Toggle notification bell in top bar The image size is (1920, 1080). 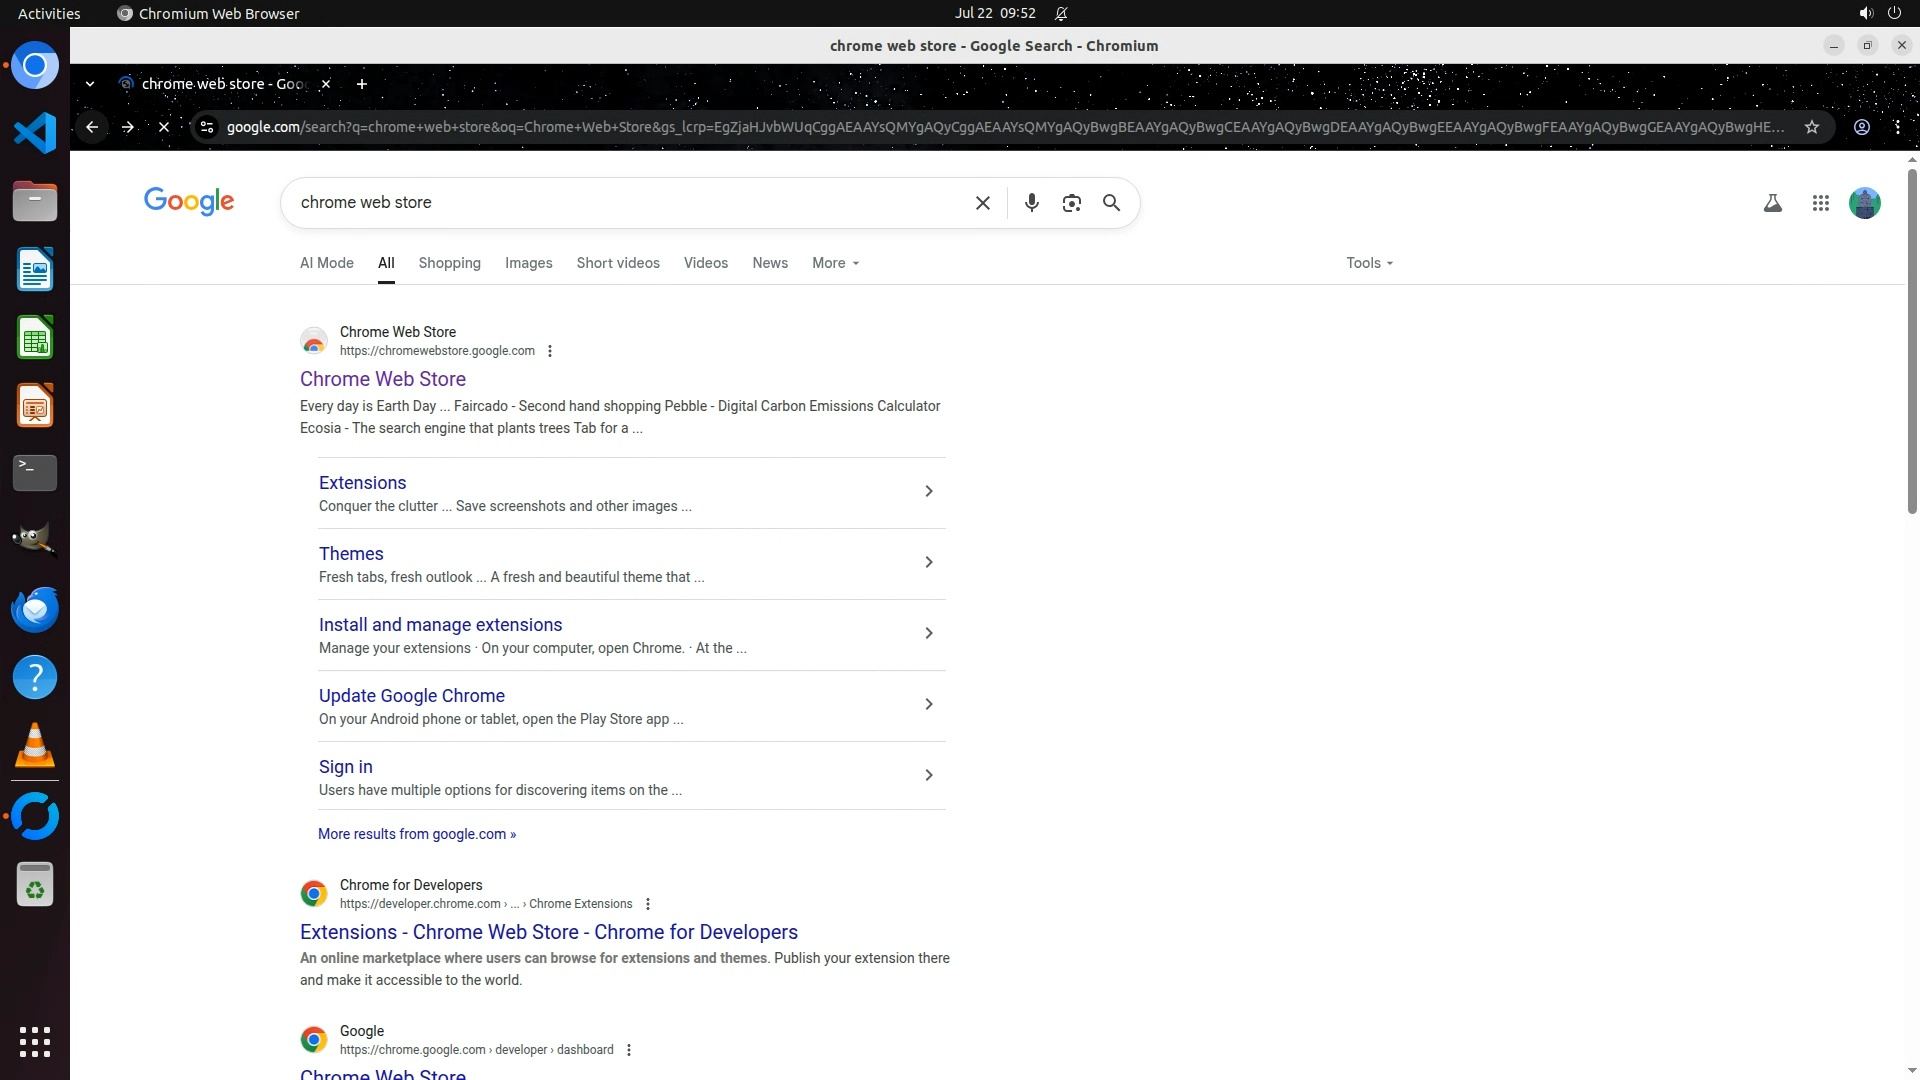pyautogui.click(x=1061, y=14)
